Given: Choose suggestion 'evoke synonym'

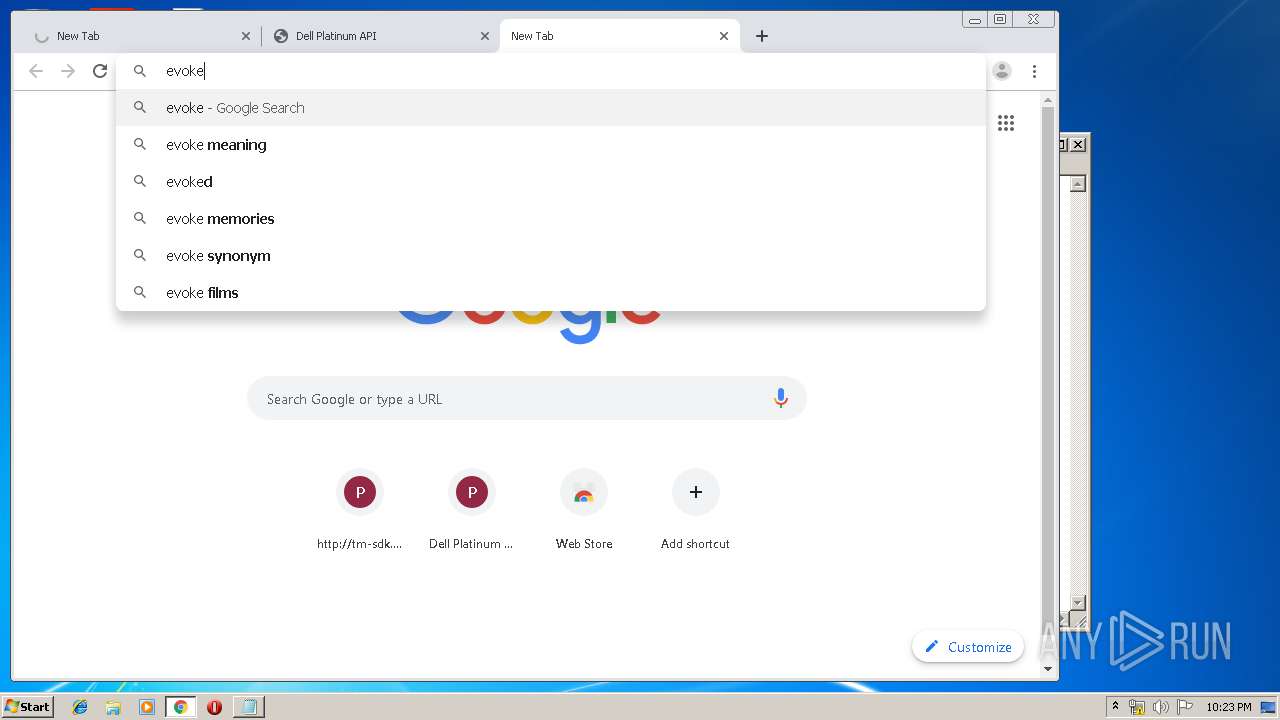Looking at the screenshot, I should [x=551, y=256].
